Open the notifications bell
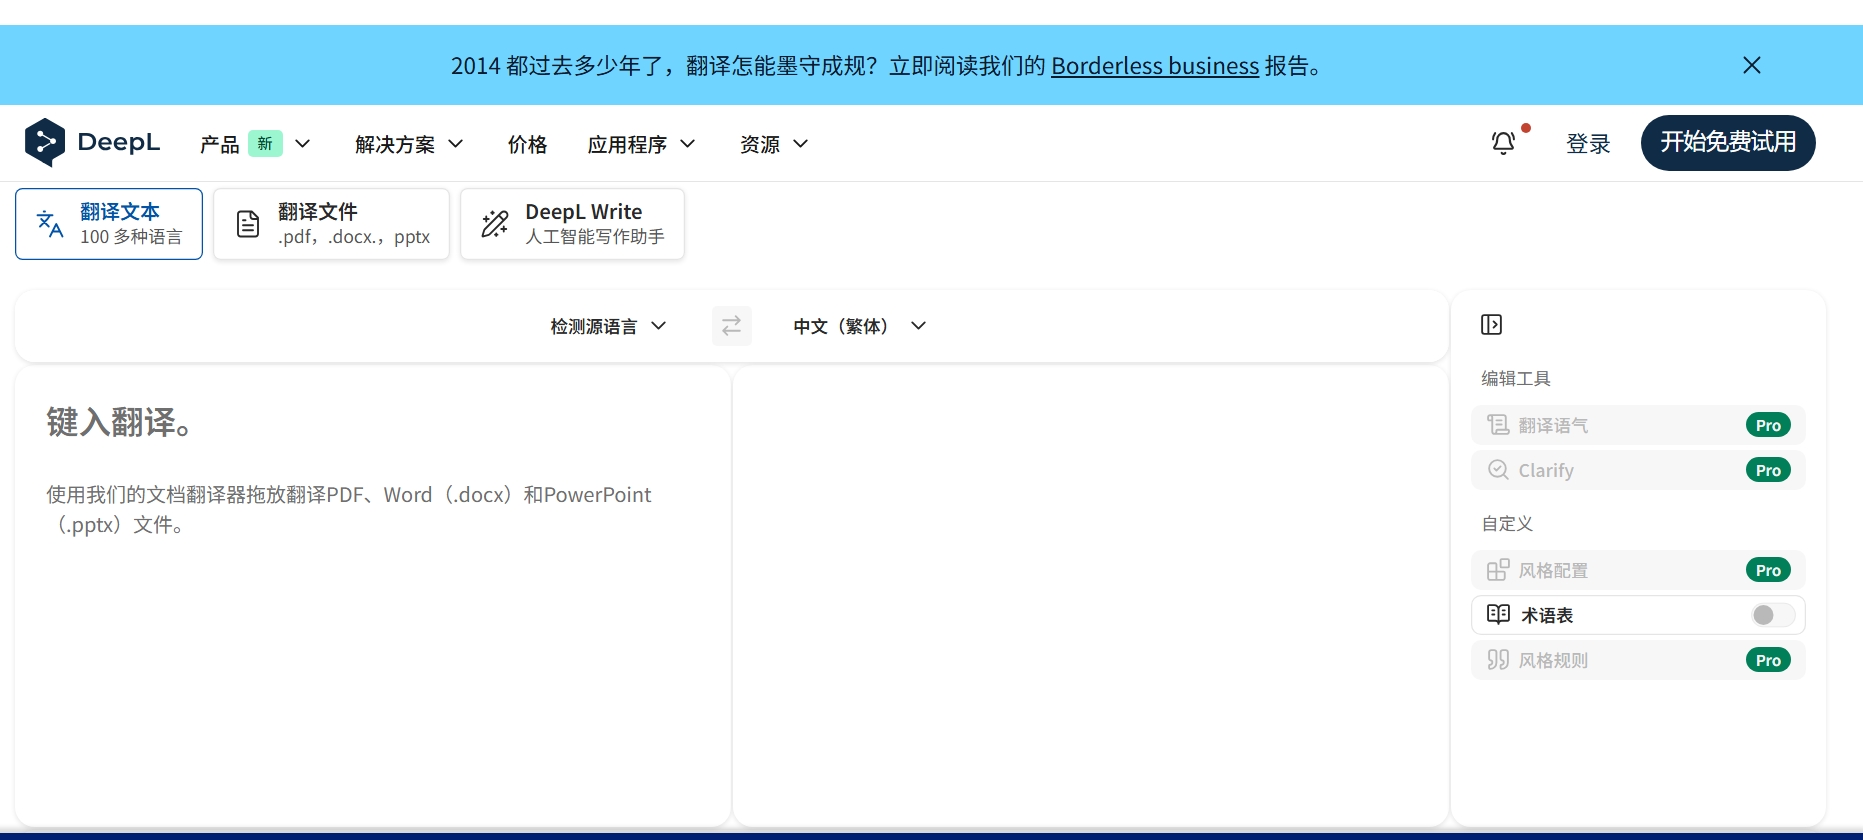1863x840 pixels. [x=1503, y=143]
